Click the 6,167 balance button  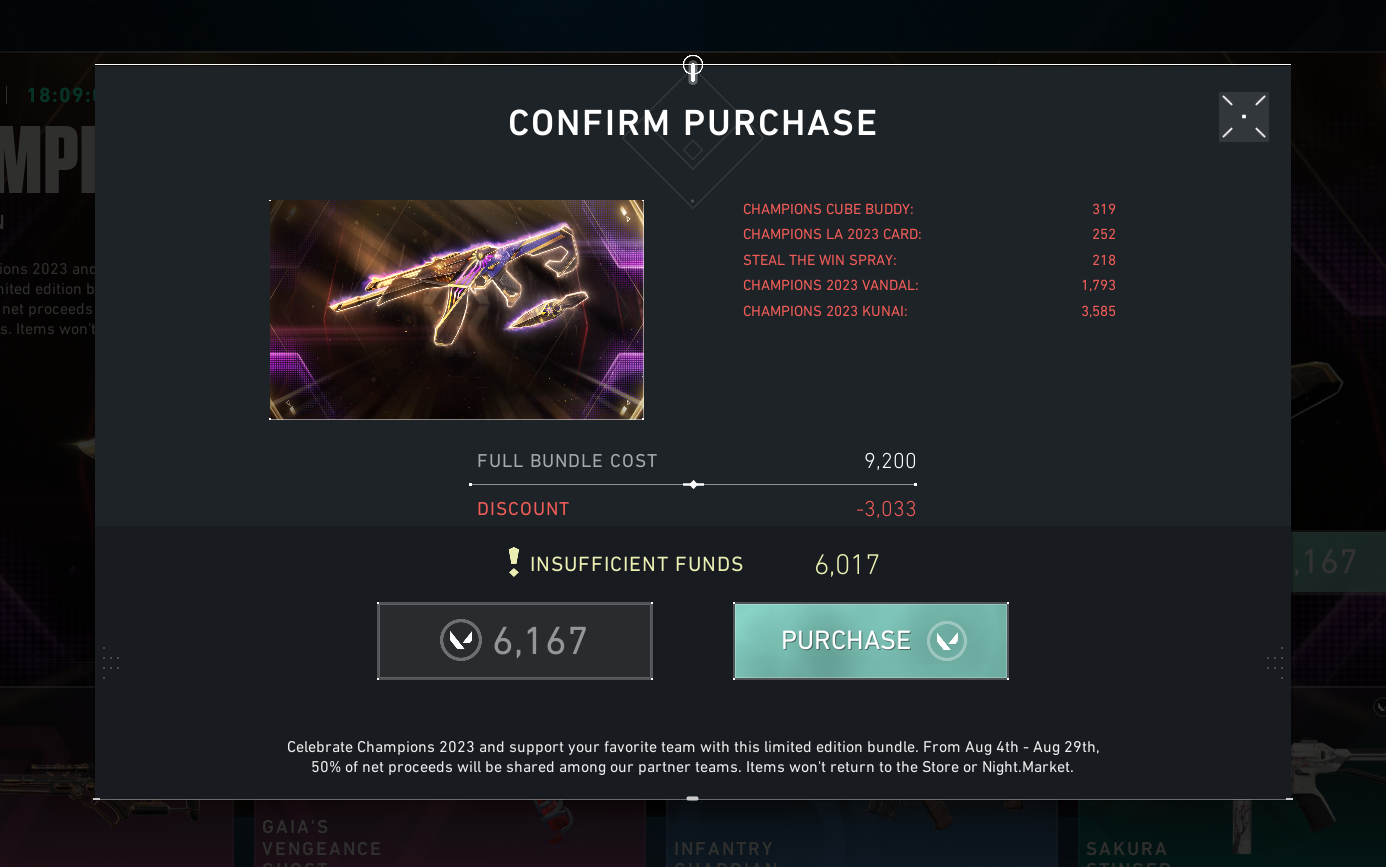[x=515, y=641]
